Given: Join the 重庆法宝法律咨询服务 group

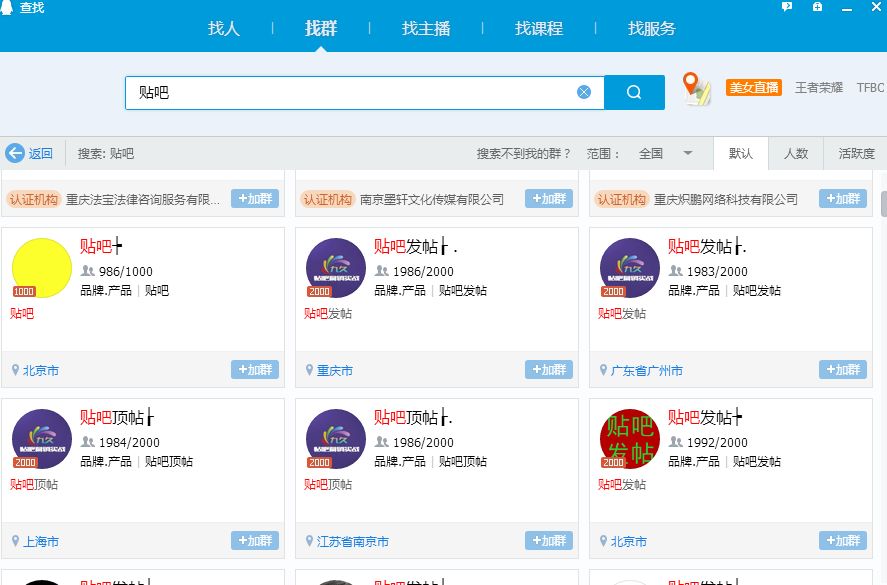Looking at the screenshot, I should coord(255,199).
